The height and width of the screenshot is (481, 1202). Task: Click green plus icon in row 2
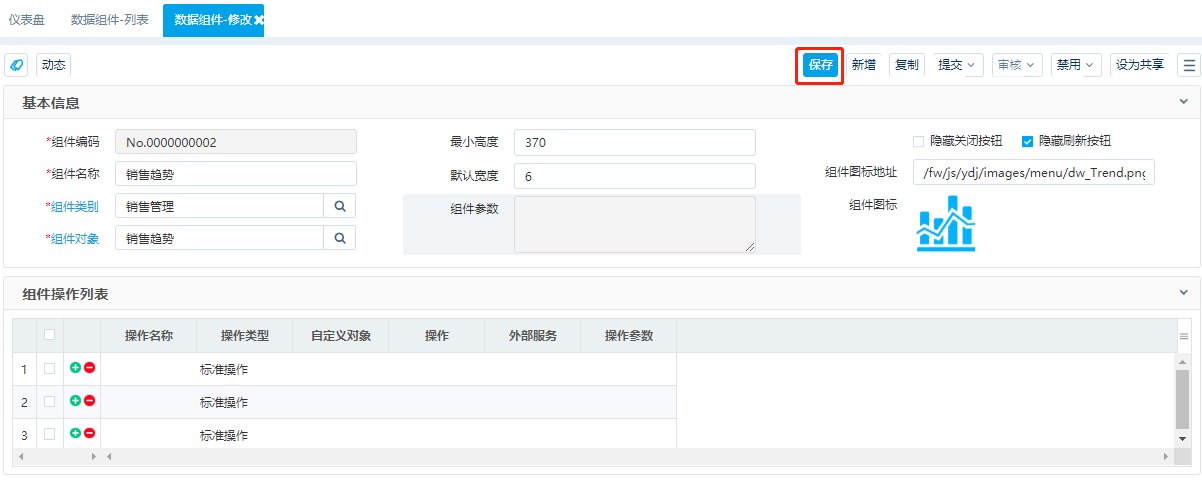tap(75, 401)
